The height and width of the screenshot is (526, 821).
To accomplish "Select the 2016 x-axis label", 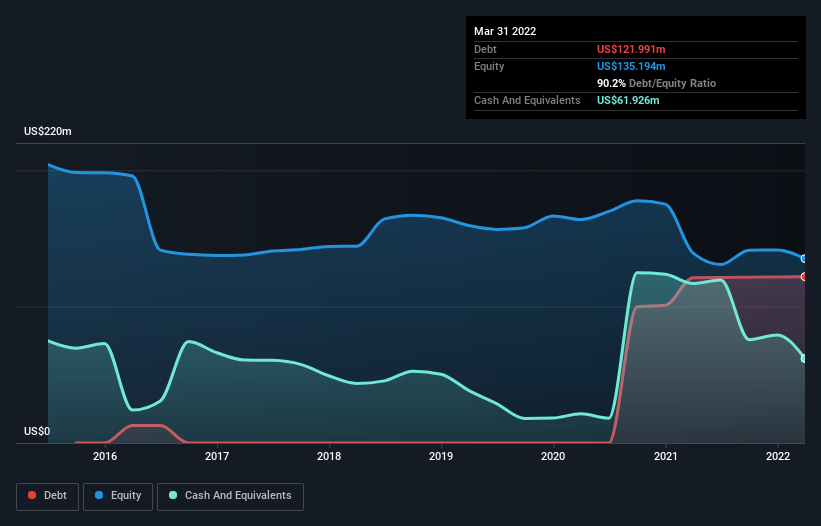I will tap(105, 456).
